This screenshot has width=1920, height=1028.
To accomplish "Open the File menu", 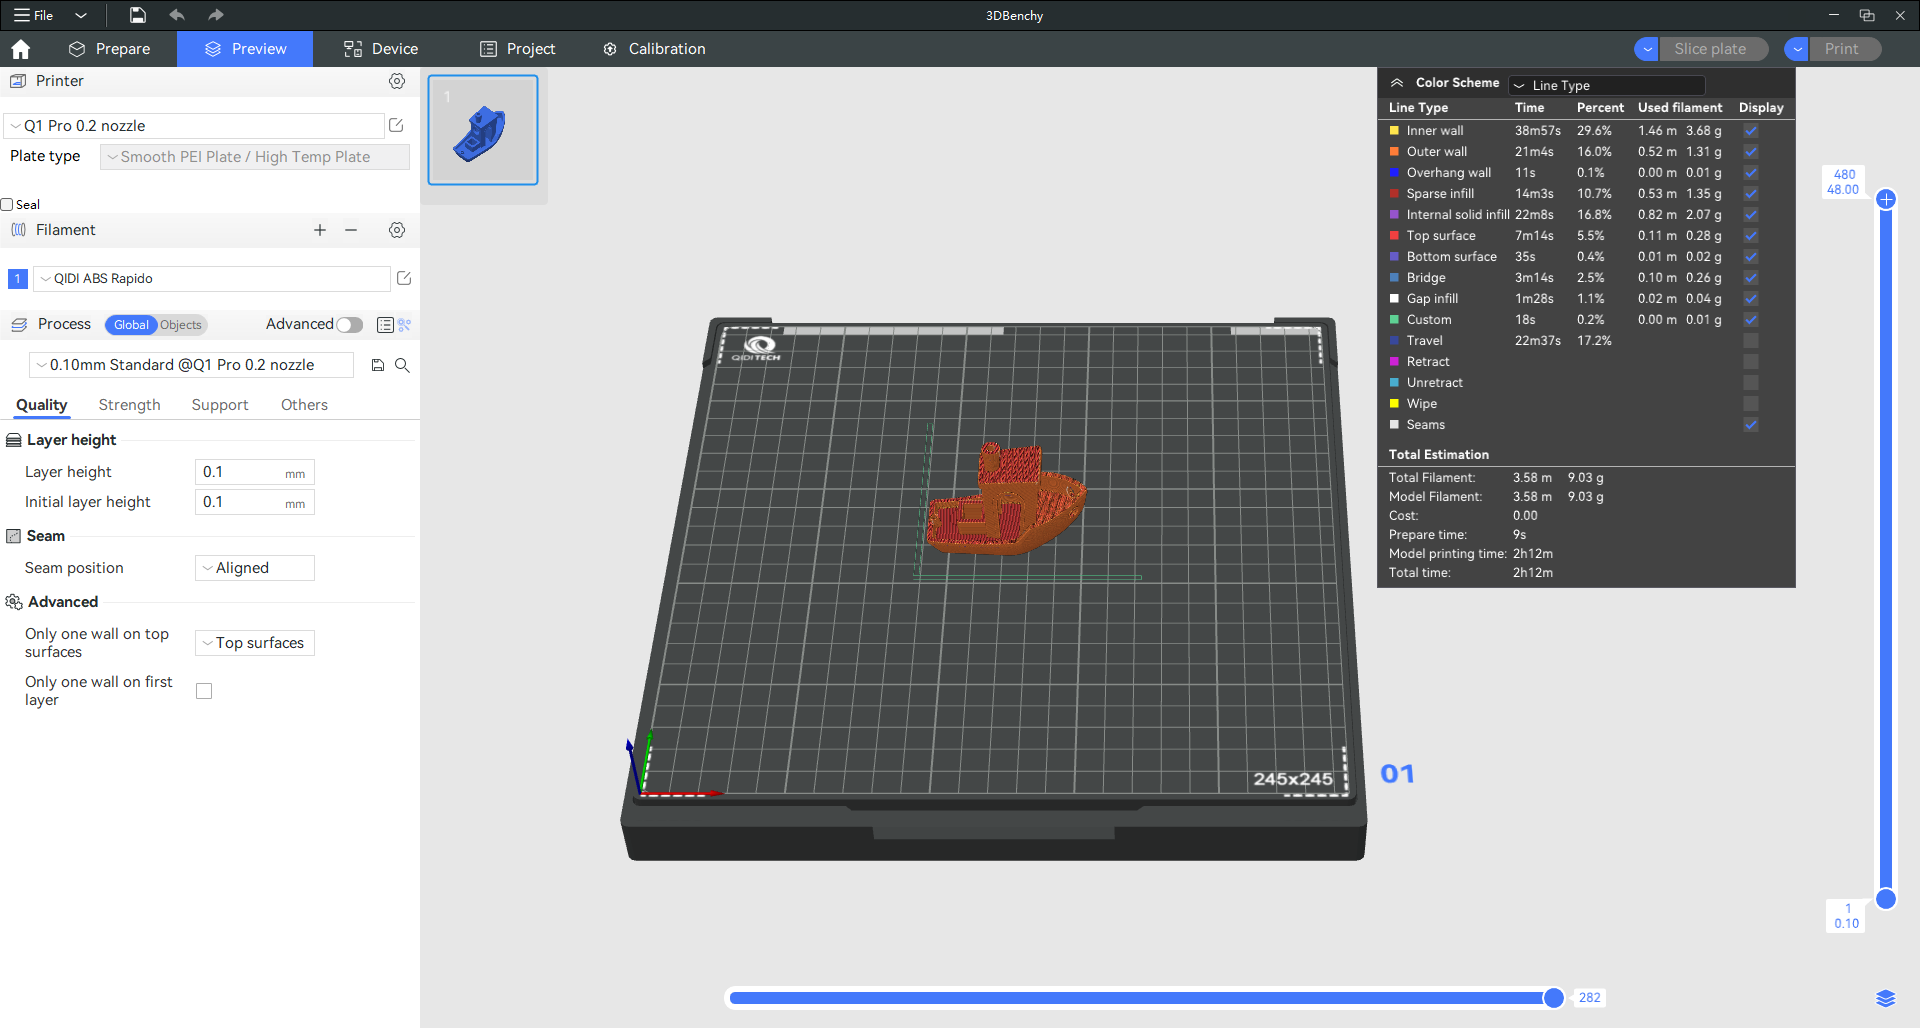I will (34, 15).
